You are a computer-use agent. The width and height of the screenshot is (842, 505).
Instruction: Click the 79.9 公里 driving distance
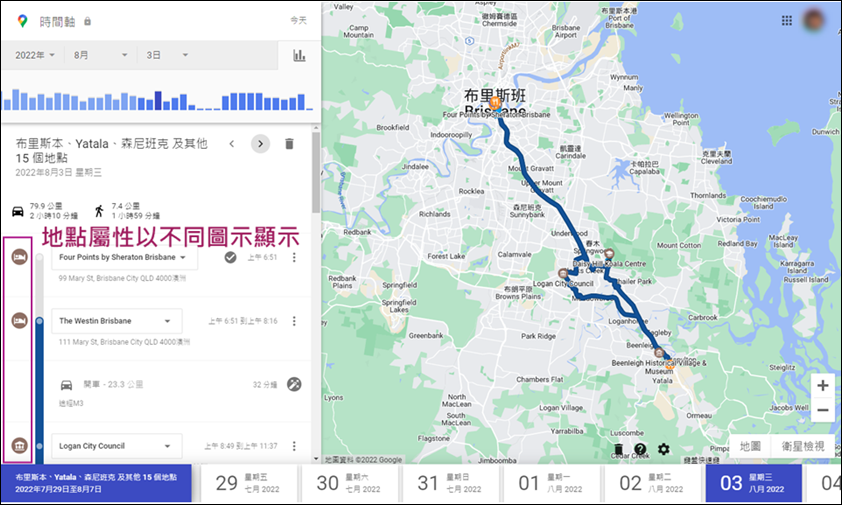point(46,206)
